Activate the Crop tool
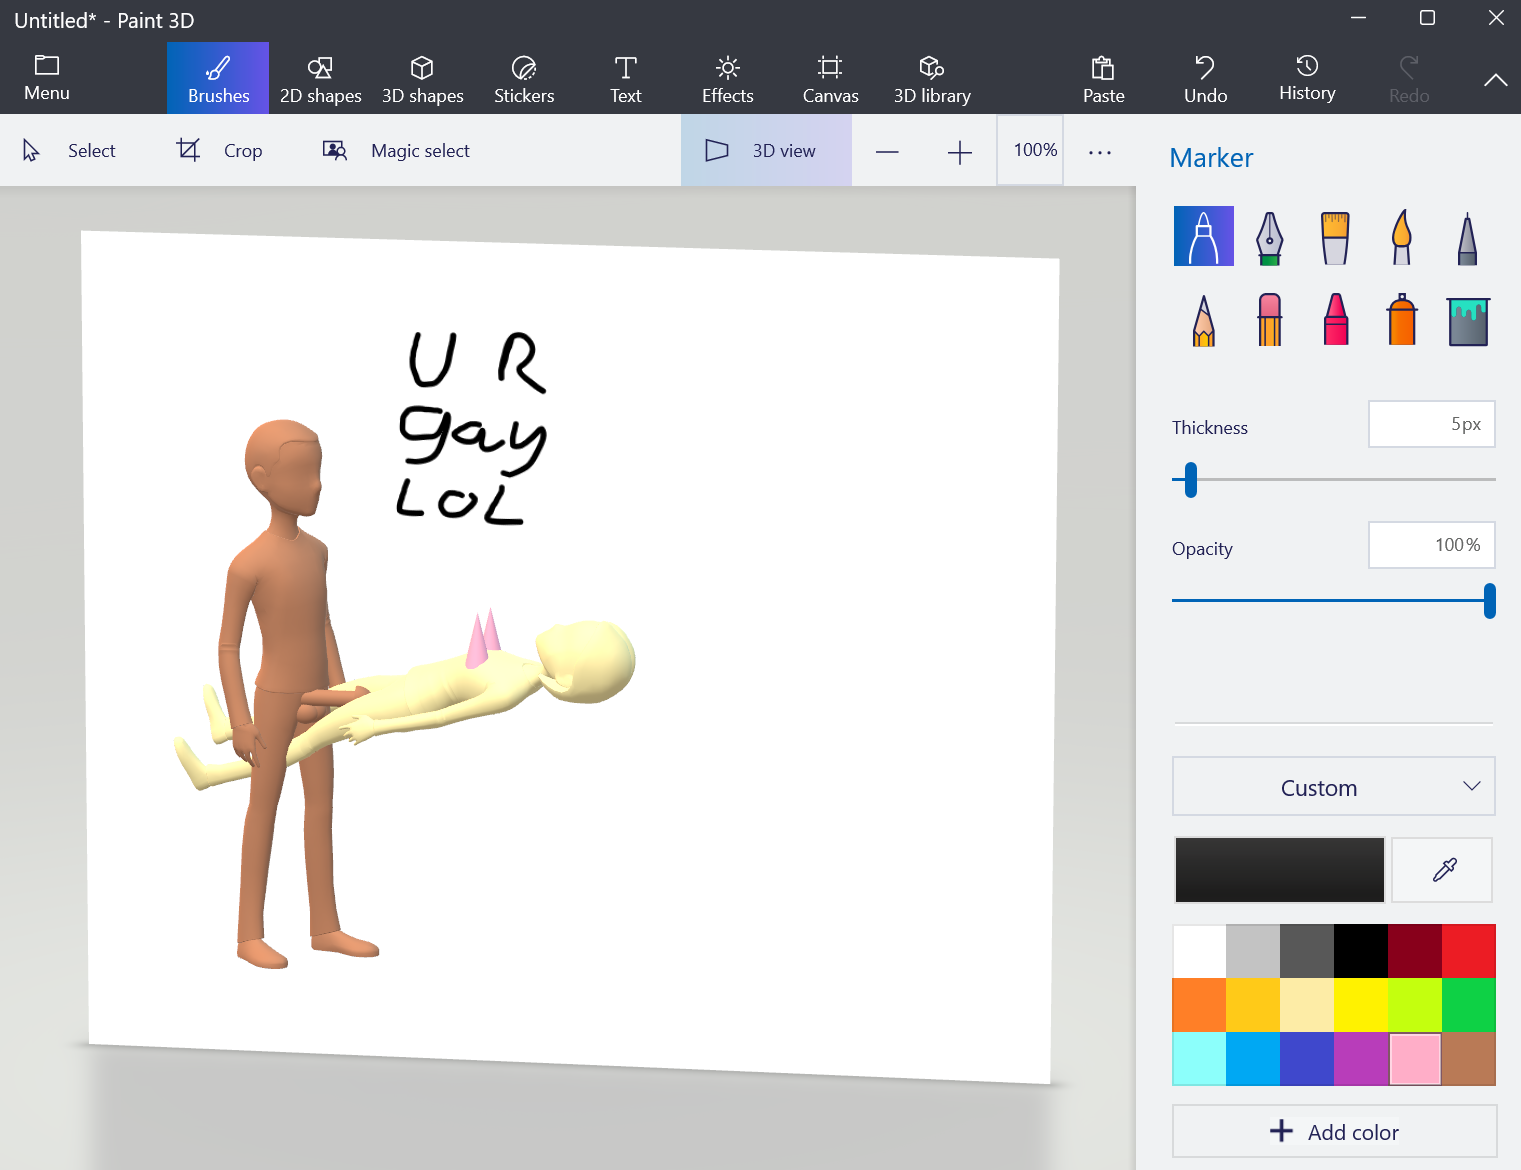Image resolution: width=1521 pixels, height=1170 pixels. point(219,150)
